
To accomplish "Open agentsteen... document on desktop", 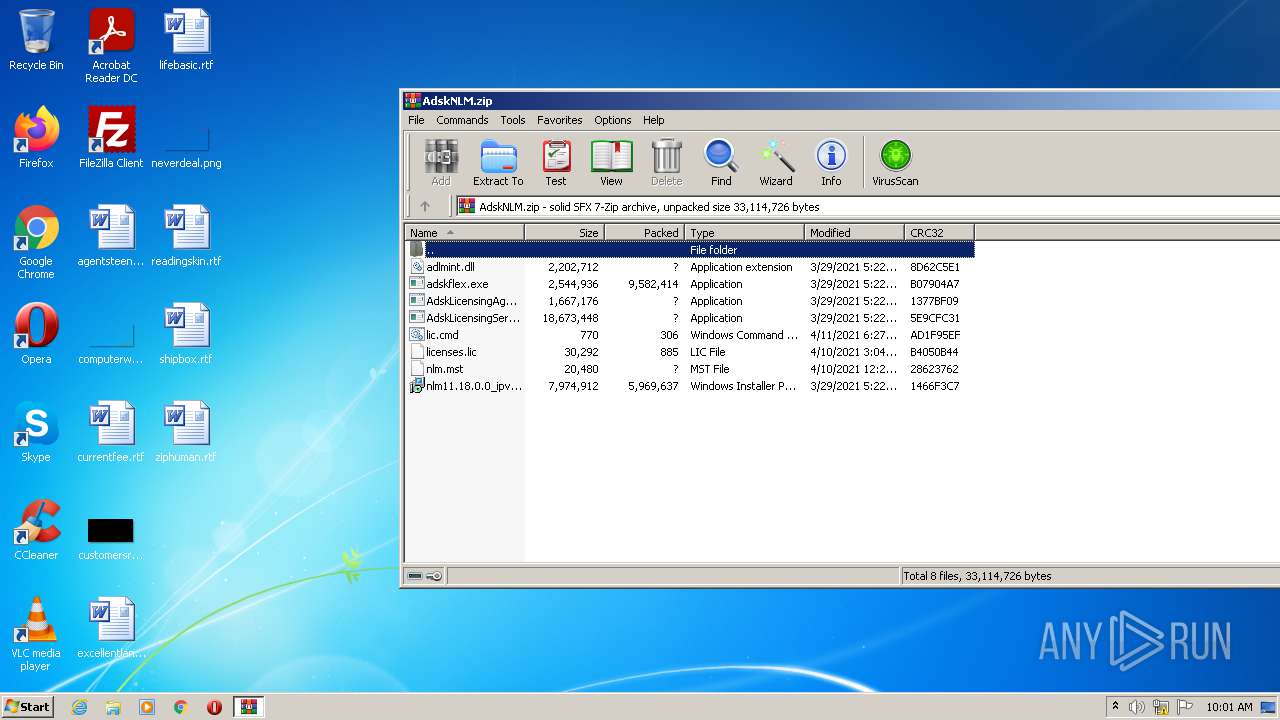I will [x=111, y=236].
